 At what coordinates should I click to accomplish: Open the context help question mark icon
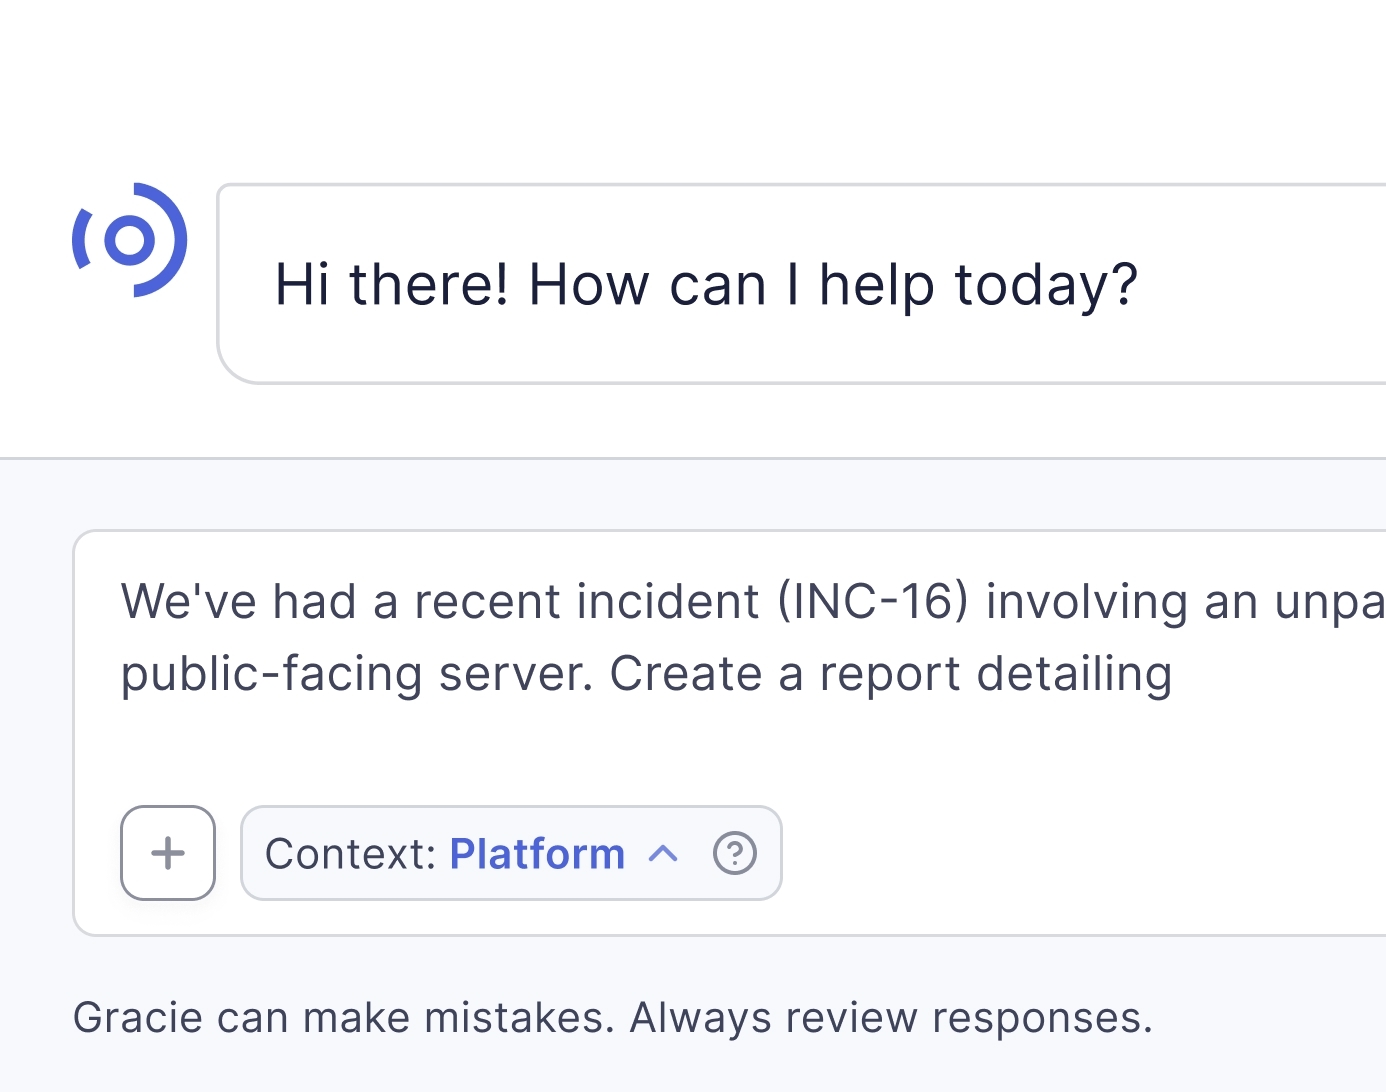[734, 853]
